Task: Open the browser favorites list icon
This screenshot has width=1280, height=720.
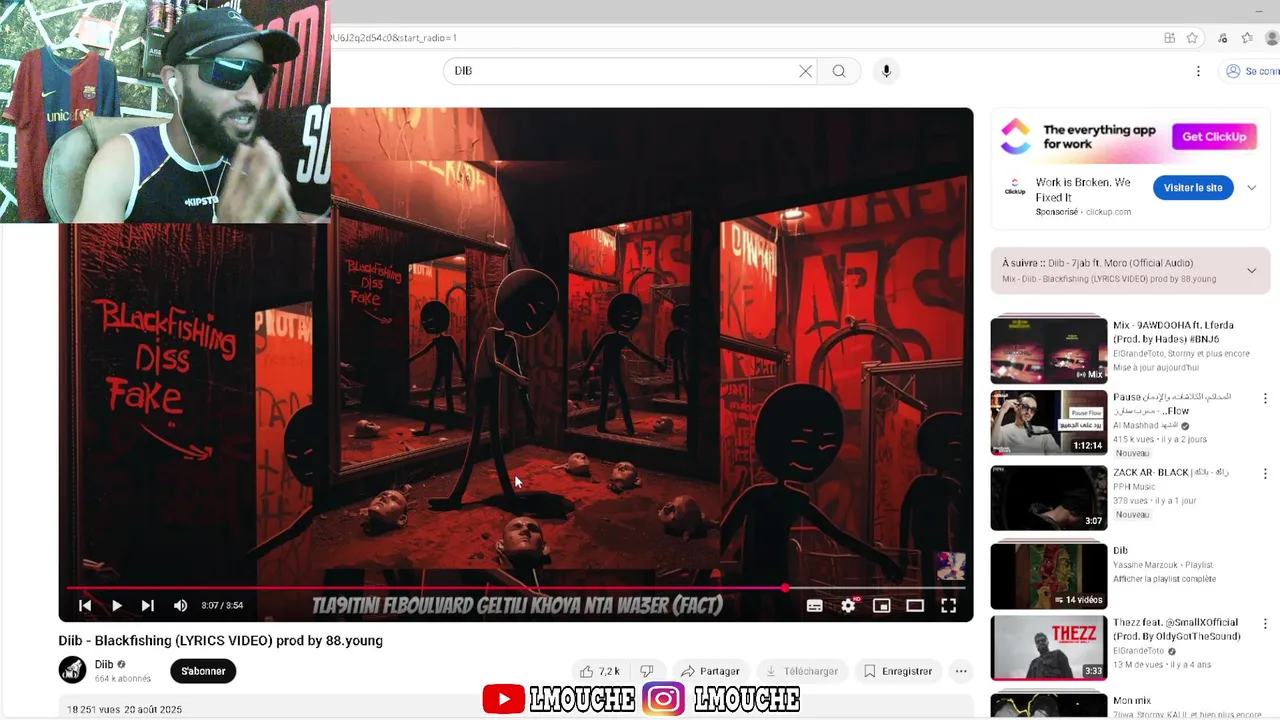Action: tap(1247, 38)
